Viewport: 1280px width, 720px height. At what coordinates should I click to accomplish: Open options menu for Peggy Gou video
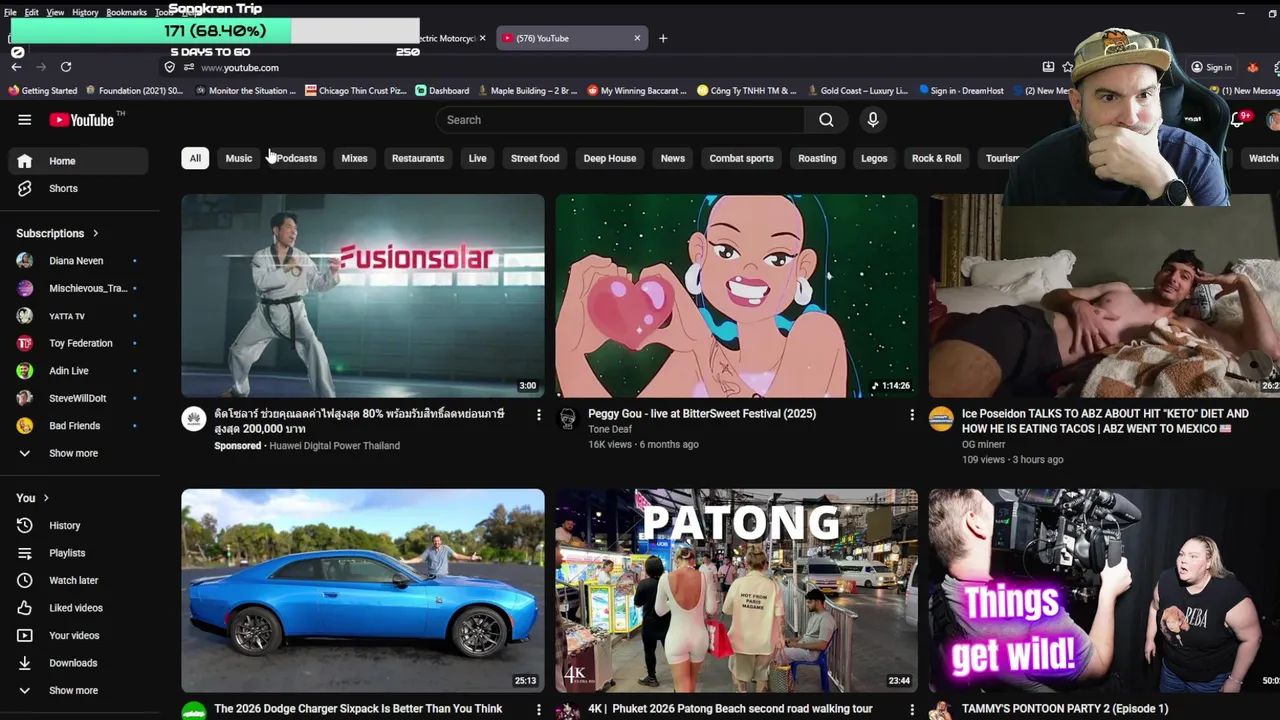click(x=911, y=414)
